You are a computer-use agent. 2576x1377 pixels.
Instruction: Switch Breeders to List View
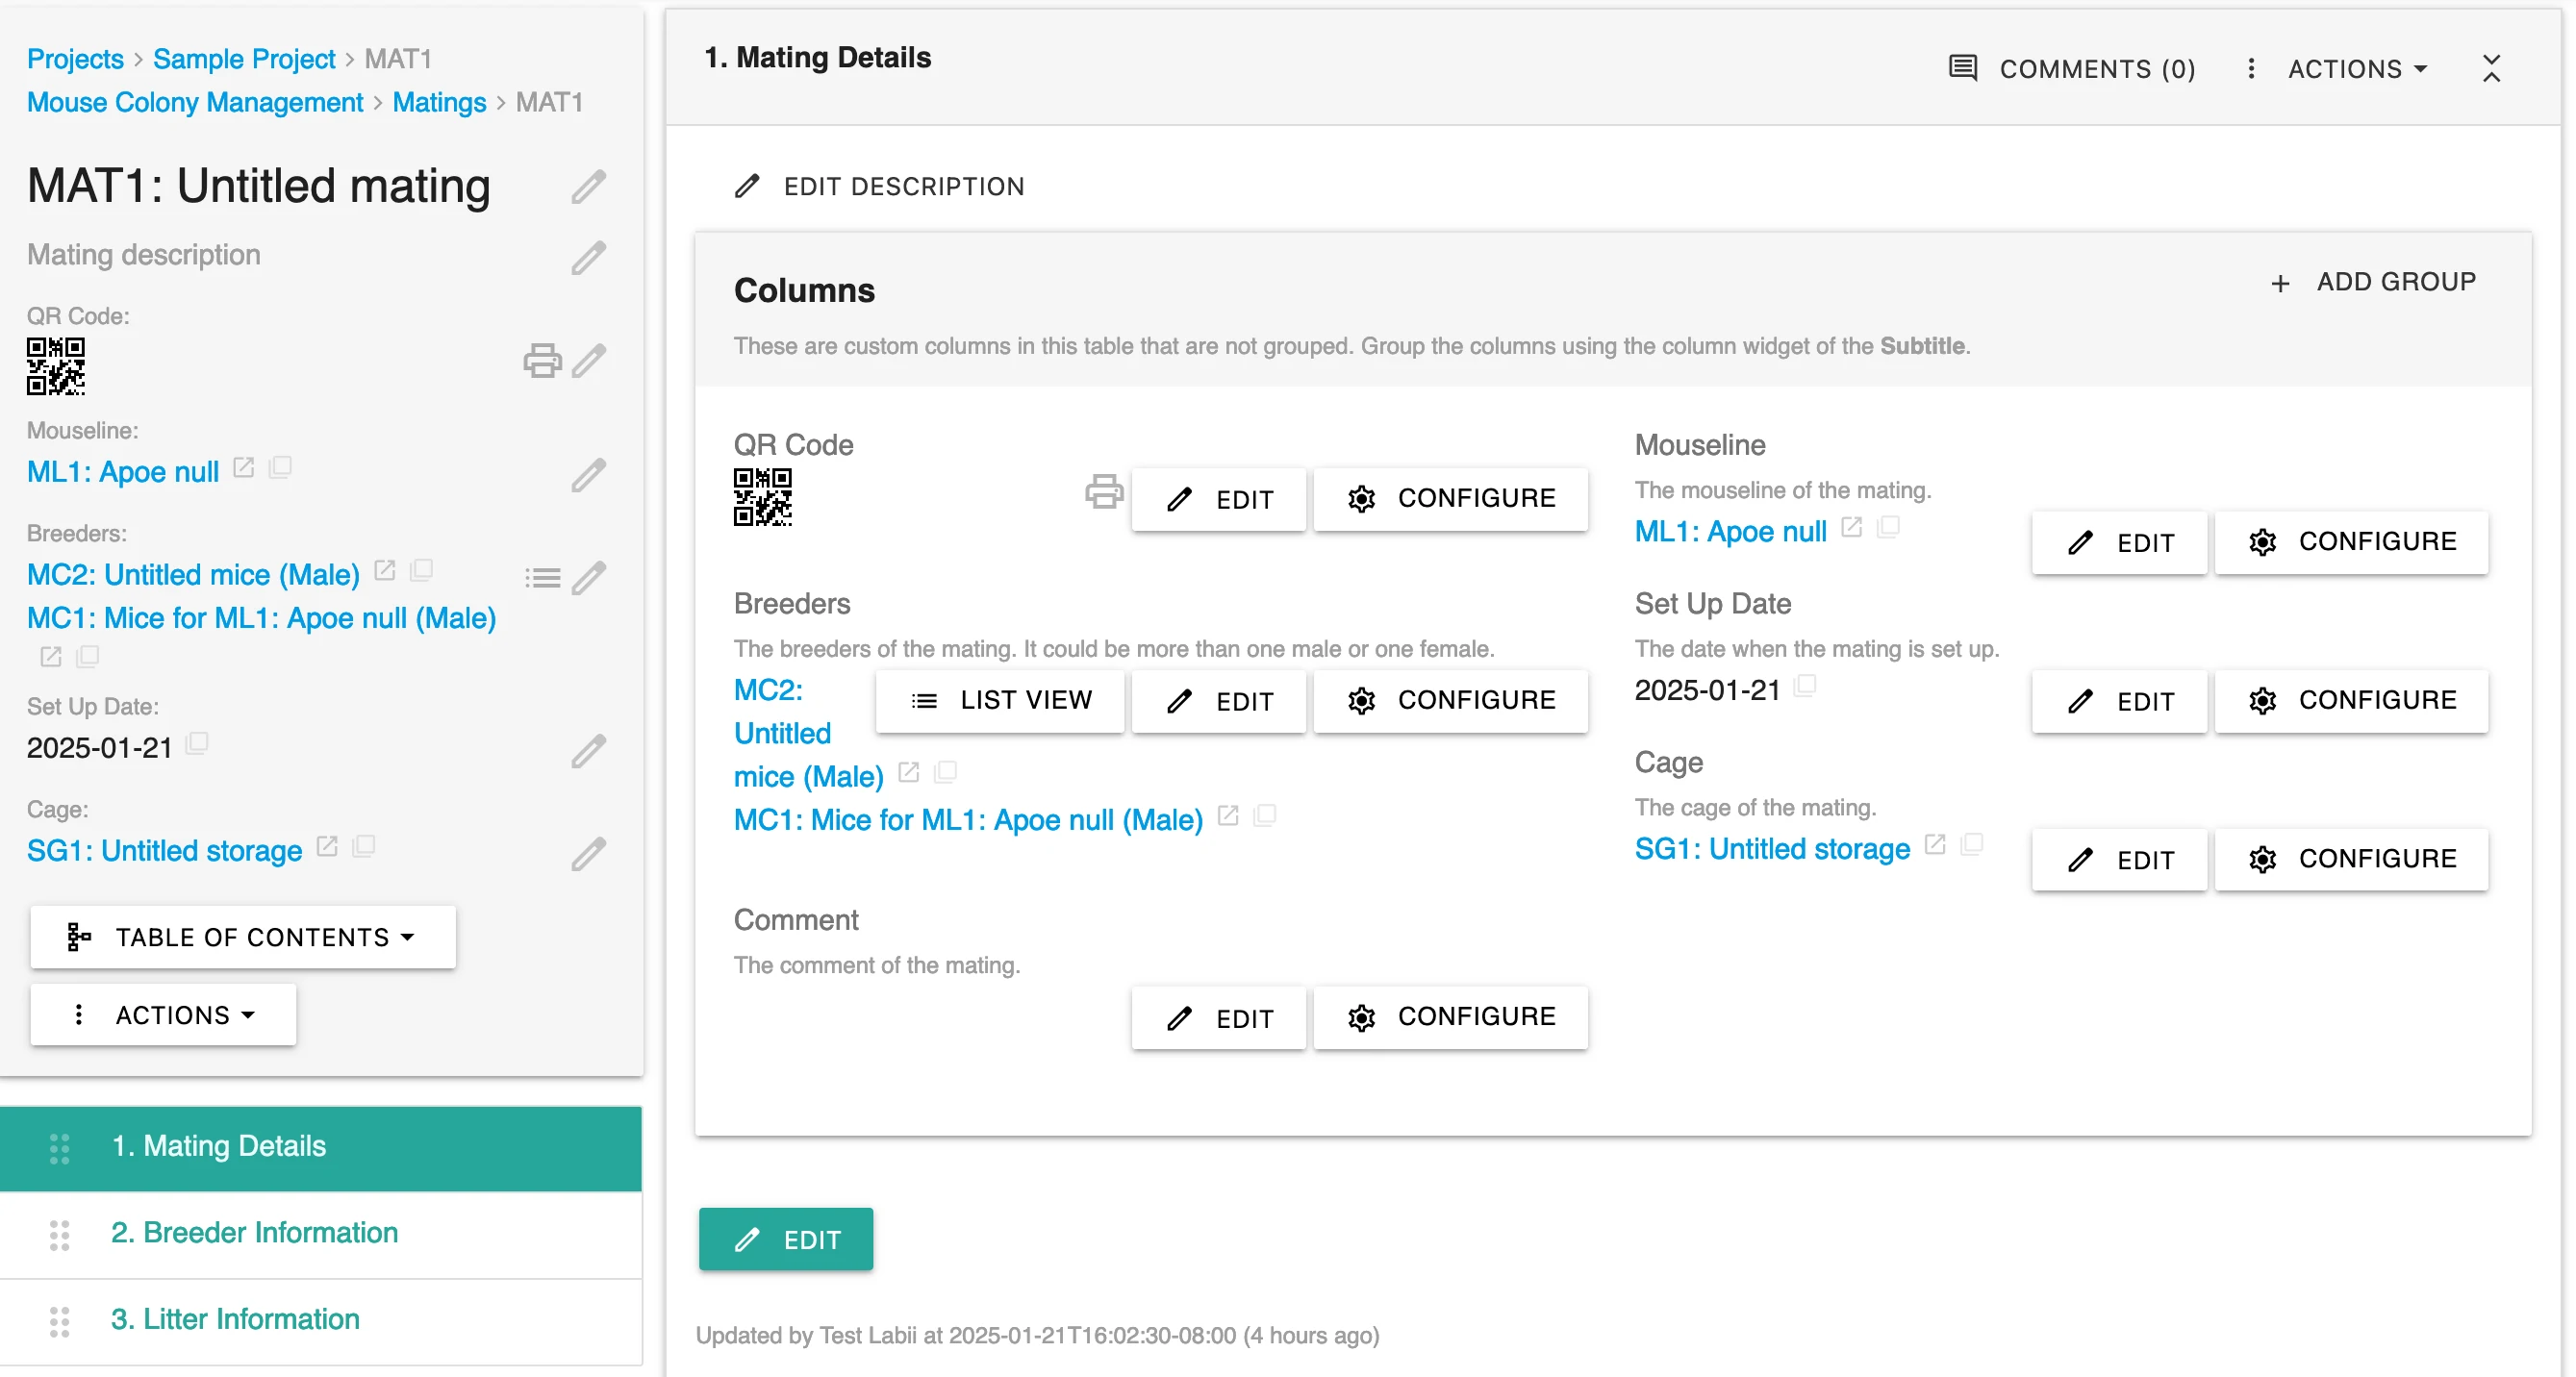click(1001, 701)
